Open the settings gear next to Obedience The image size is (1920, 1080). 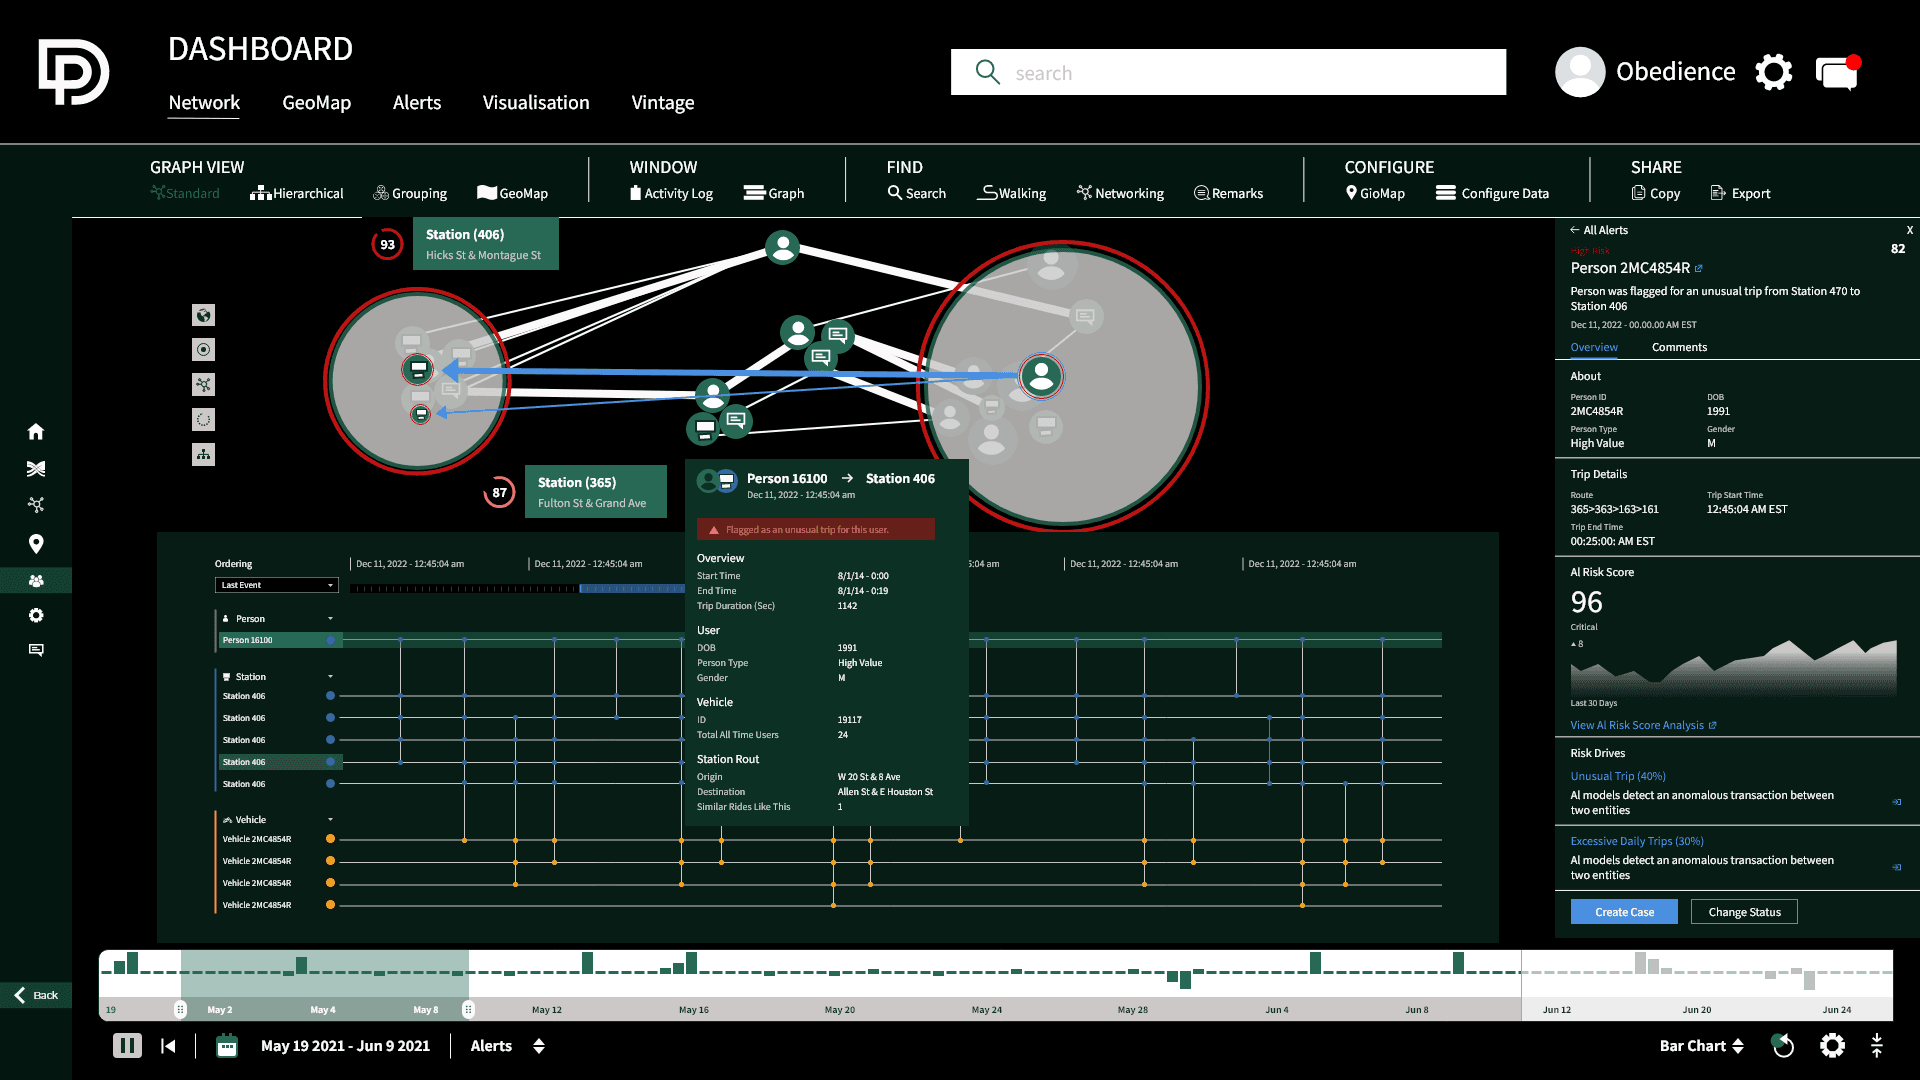[x=1773, y=73]
